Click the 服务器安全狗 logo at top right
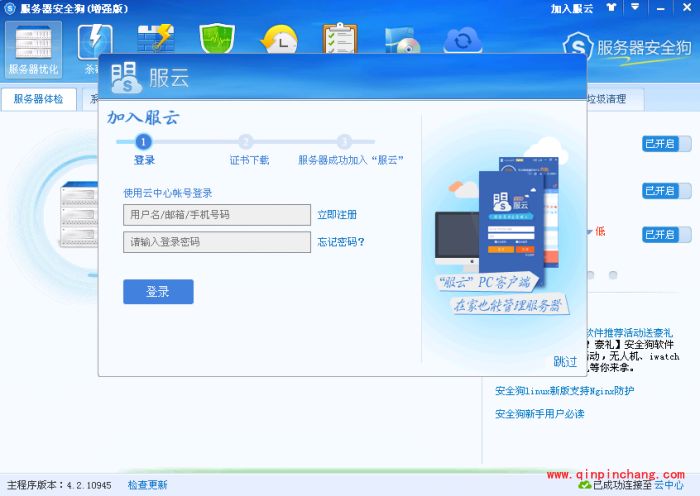Screen dimensions: 700x496 point(627,48)
